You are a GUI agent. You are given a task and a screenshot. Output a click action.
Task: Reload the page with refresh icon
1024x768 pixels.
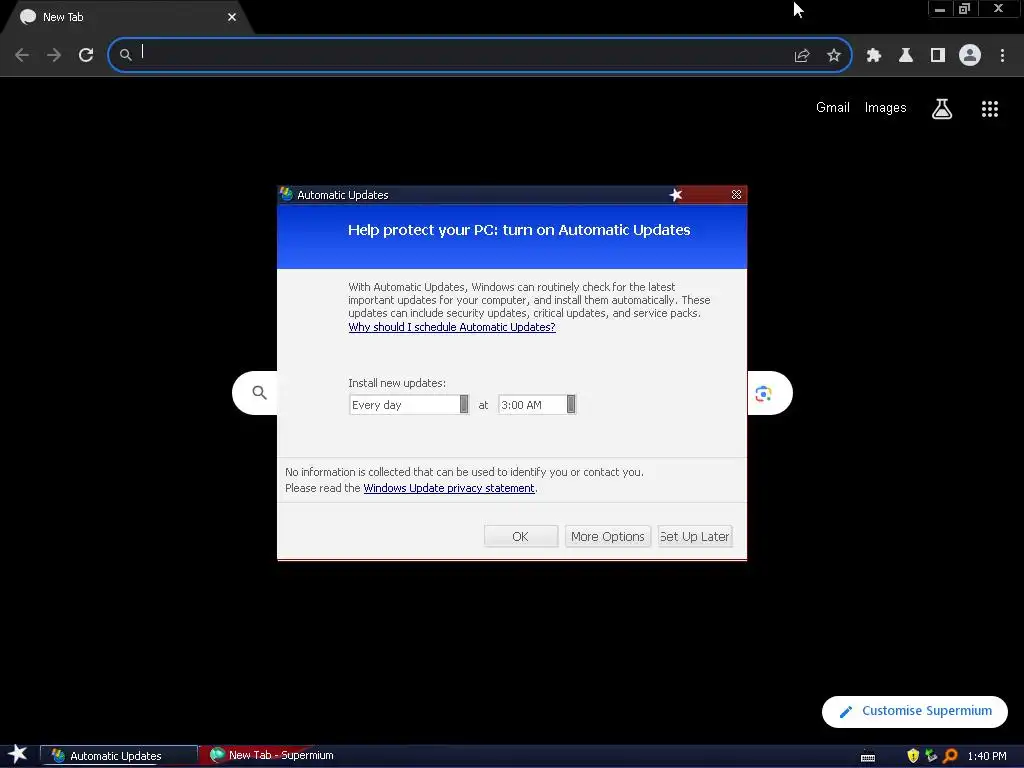(x=86, y=55)
